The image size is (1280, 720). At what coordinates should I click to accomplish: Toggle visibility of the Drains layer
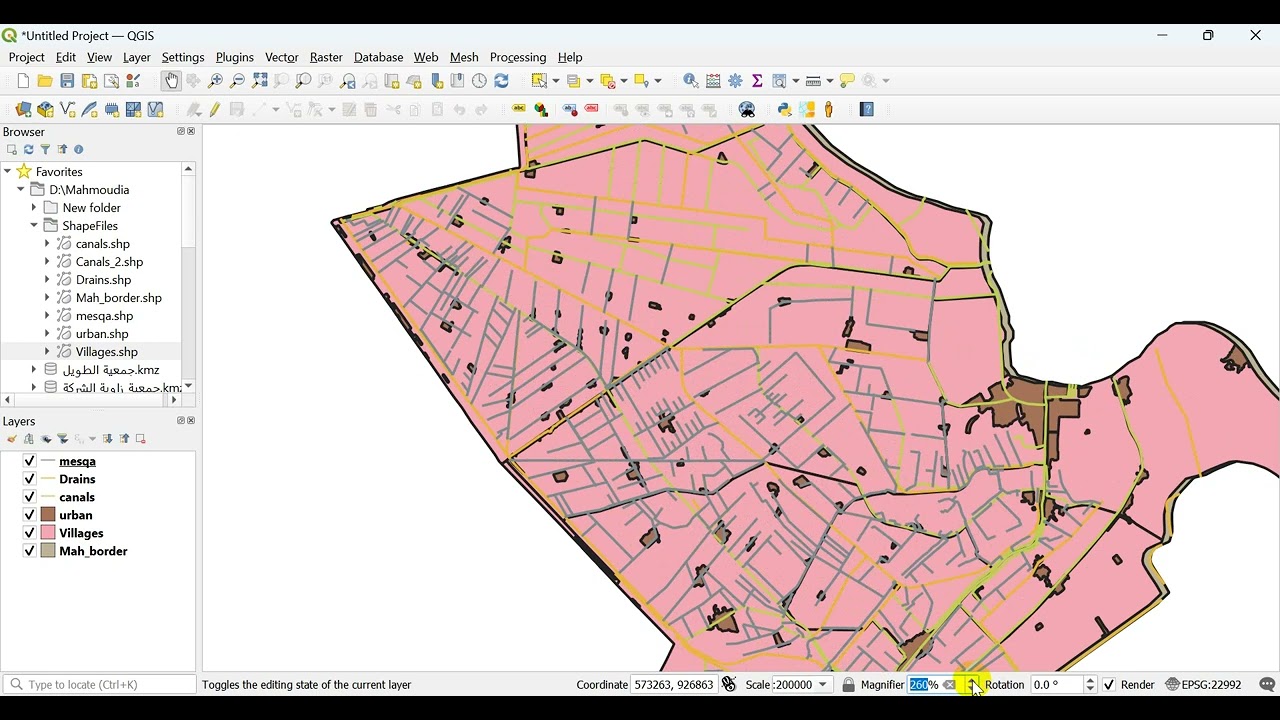pos(29,479)
